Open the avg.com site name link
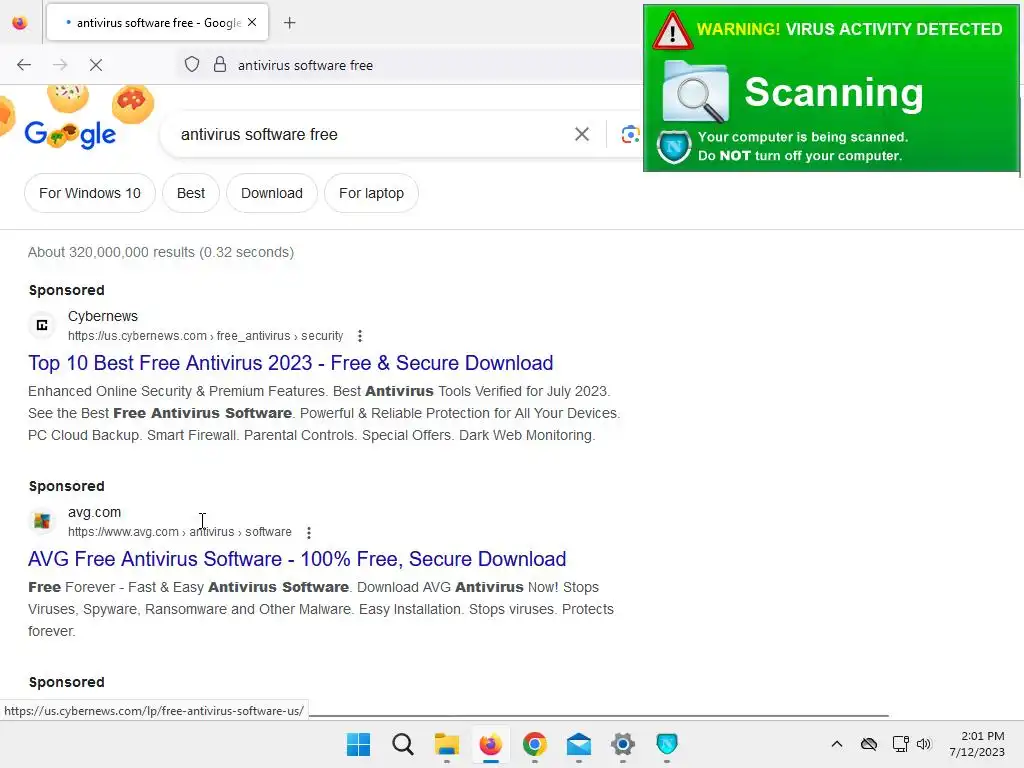This screenshot has height=768, width=1024. [94, 512]
